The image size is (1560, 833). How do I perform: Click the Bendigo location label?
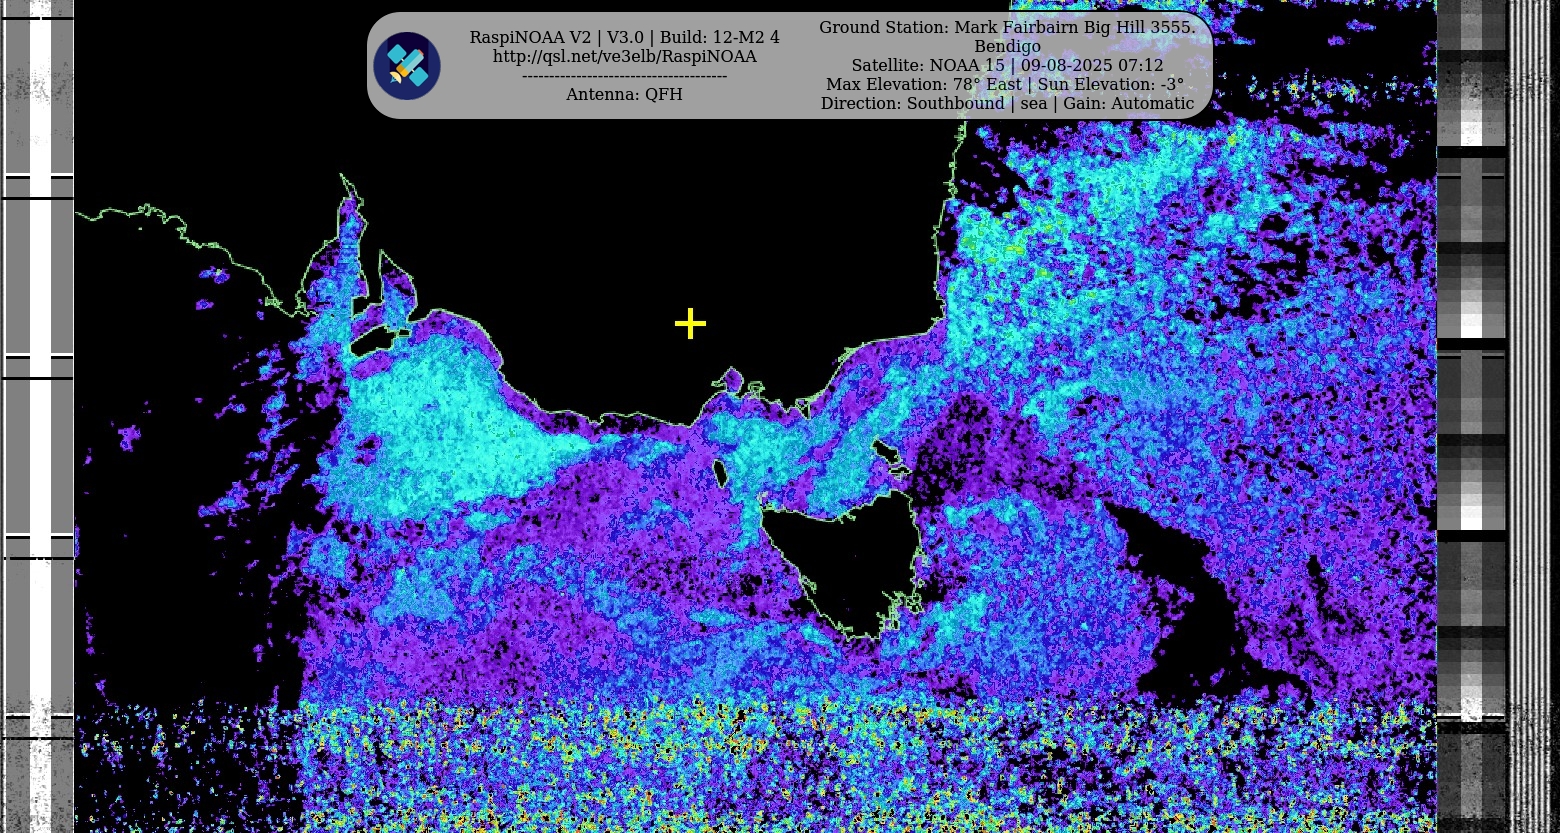[x=1006, y=46]
